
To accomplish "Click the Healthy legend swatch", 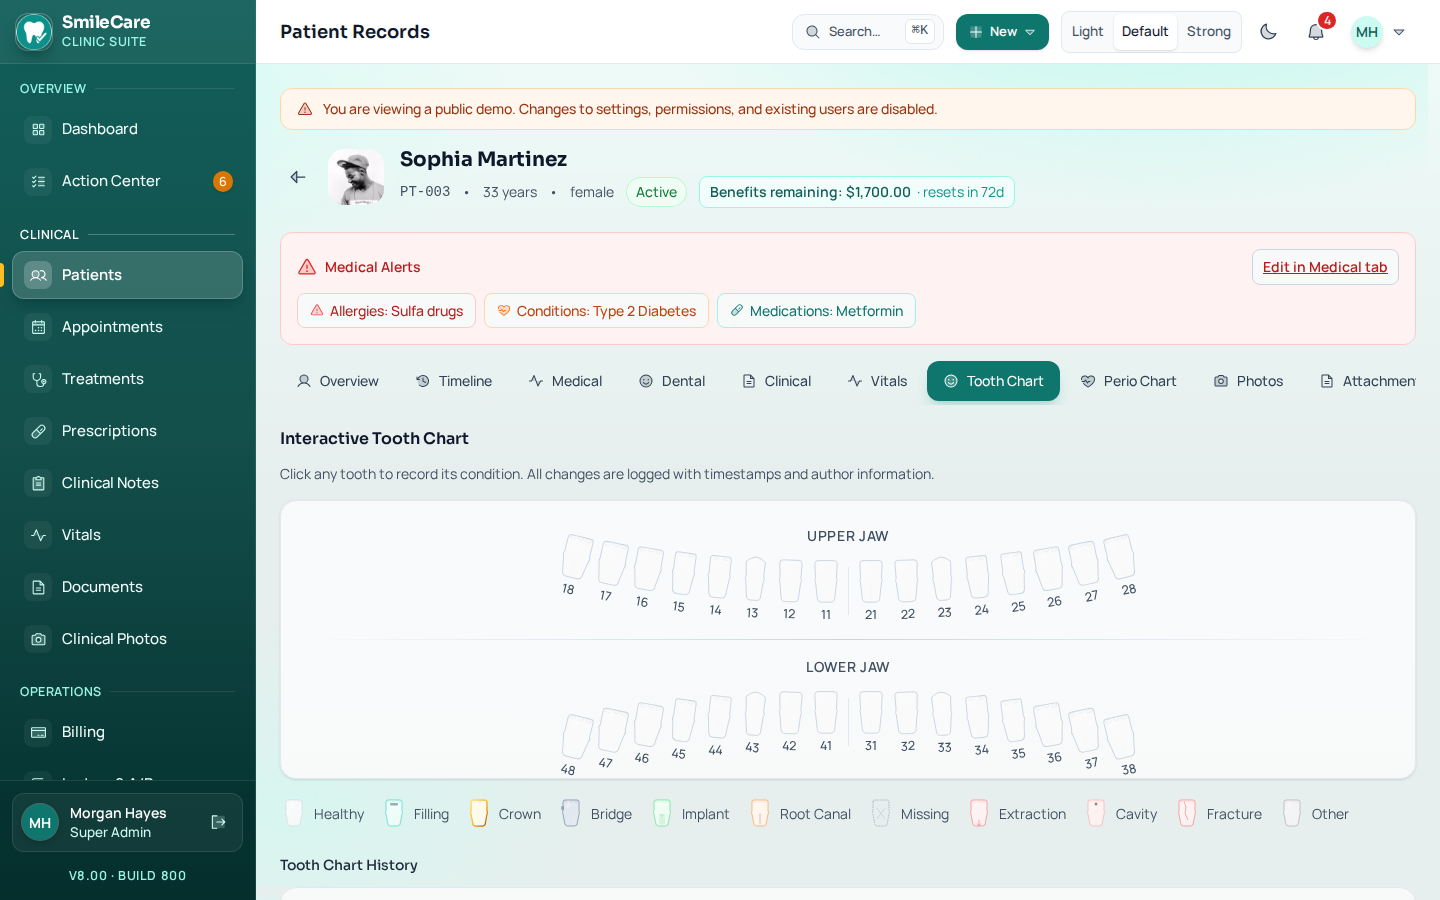I will (294, 813).
